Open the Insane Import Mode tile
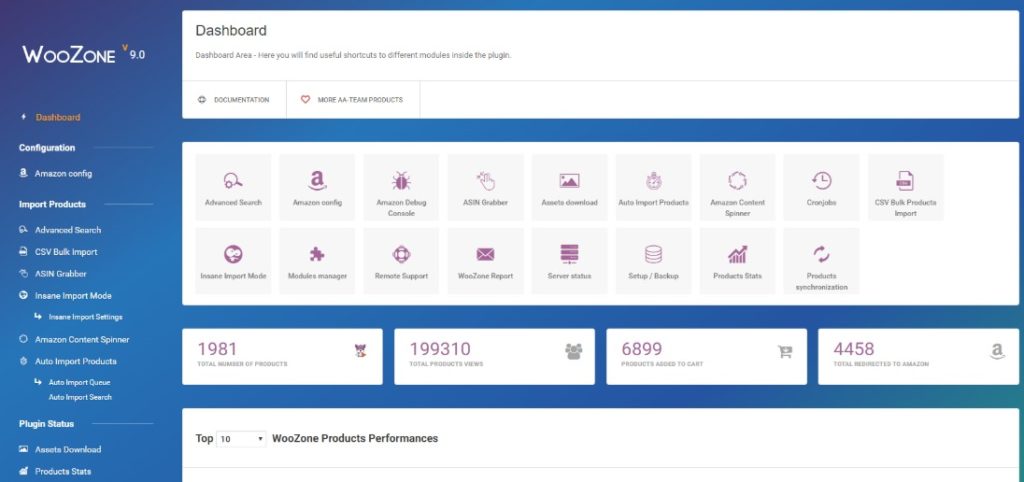The width and height of the screenshot is (1024, 482). 233,261
